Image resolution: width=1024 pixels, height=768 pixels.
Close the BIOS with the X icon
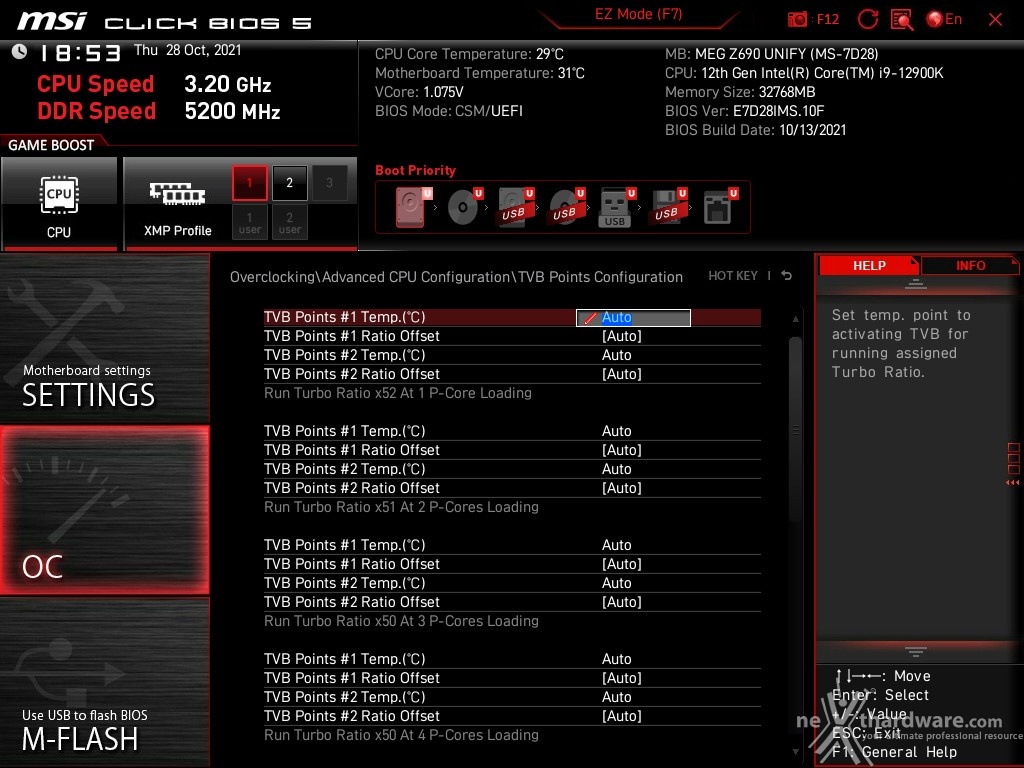(995, 20)
